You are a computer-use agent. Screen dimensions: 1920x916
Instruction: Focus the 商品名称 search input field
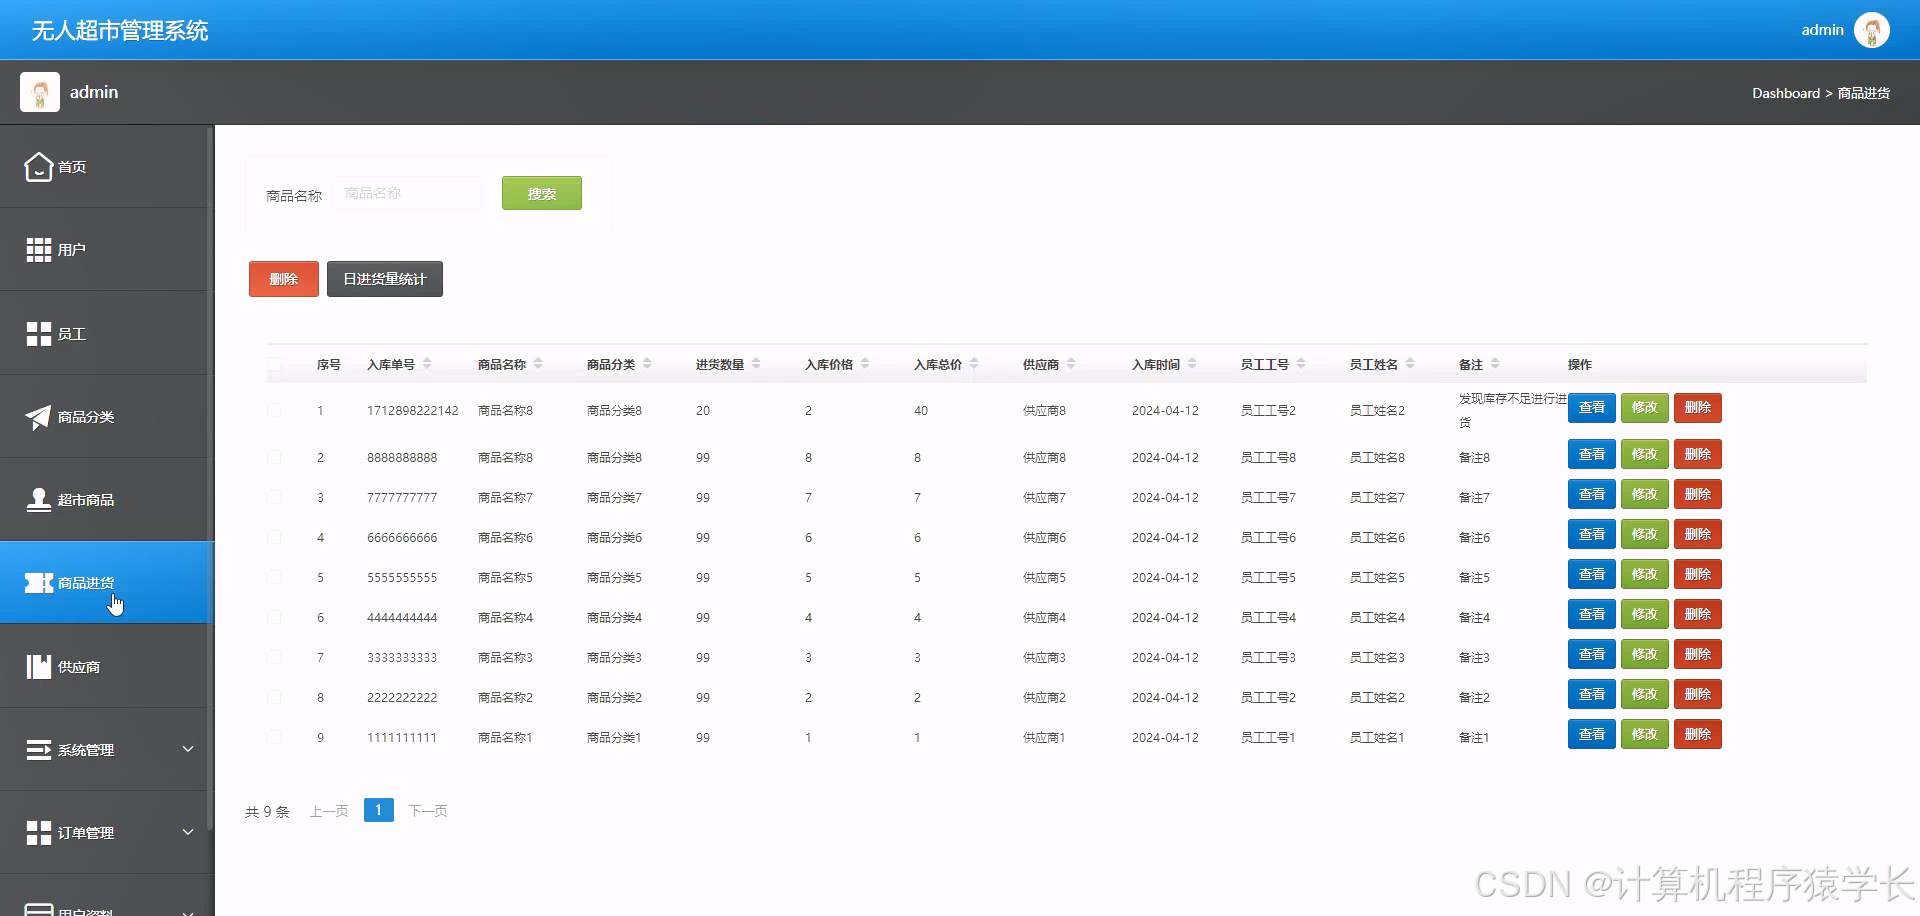[x=410, y=193]
